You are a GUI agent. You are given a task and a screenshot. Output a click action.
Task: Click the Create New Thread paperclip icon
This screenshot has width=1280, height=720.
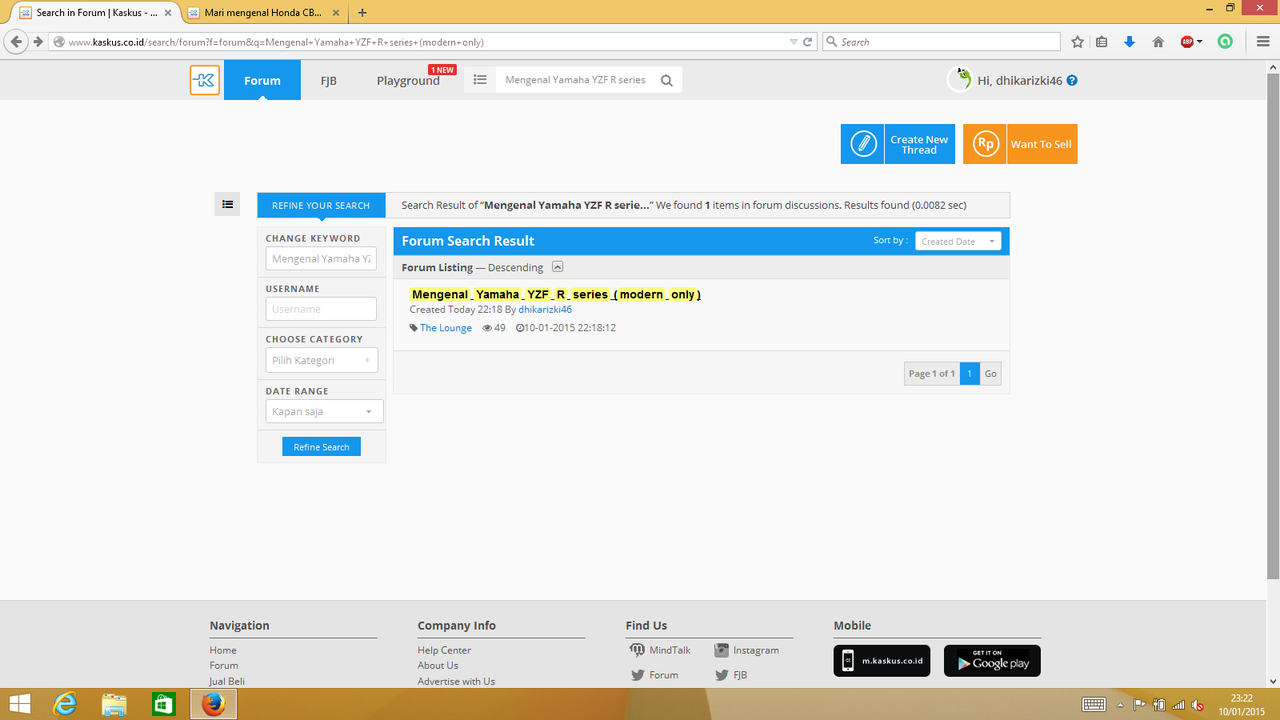(x=863, y=144)
